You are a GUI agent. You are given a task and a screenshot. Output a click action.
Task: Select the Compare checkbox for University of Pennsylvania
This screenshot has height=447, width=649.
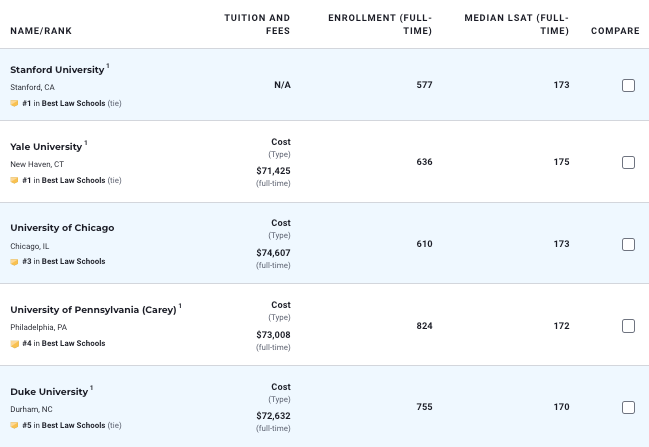pos(628,325)
